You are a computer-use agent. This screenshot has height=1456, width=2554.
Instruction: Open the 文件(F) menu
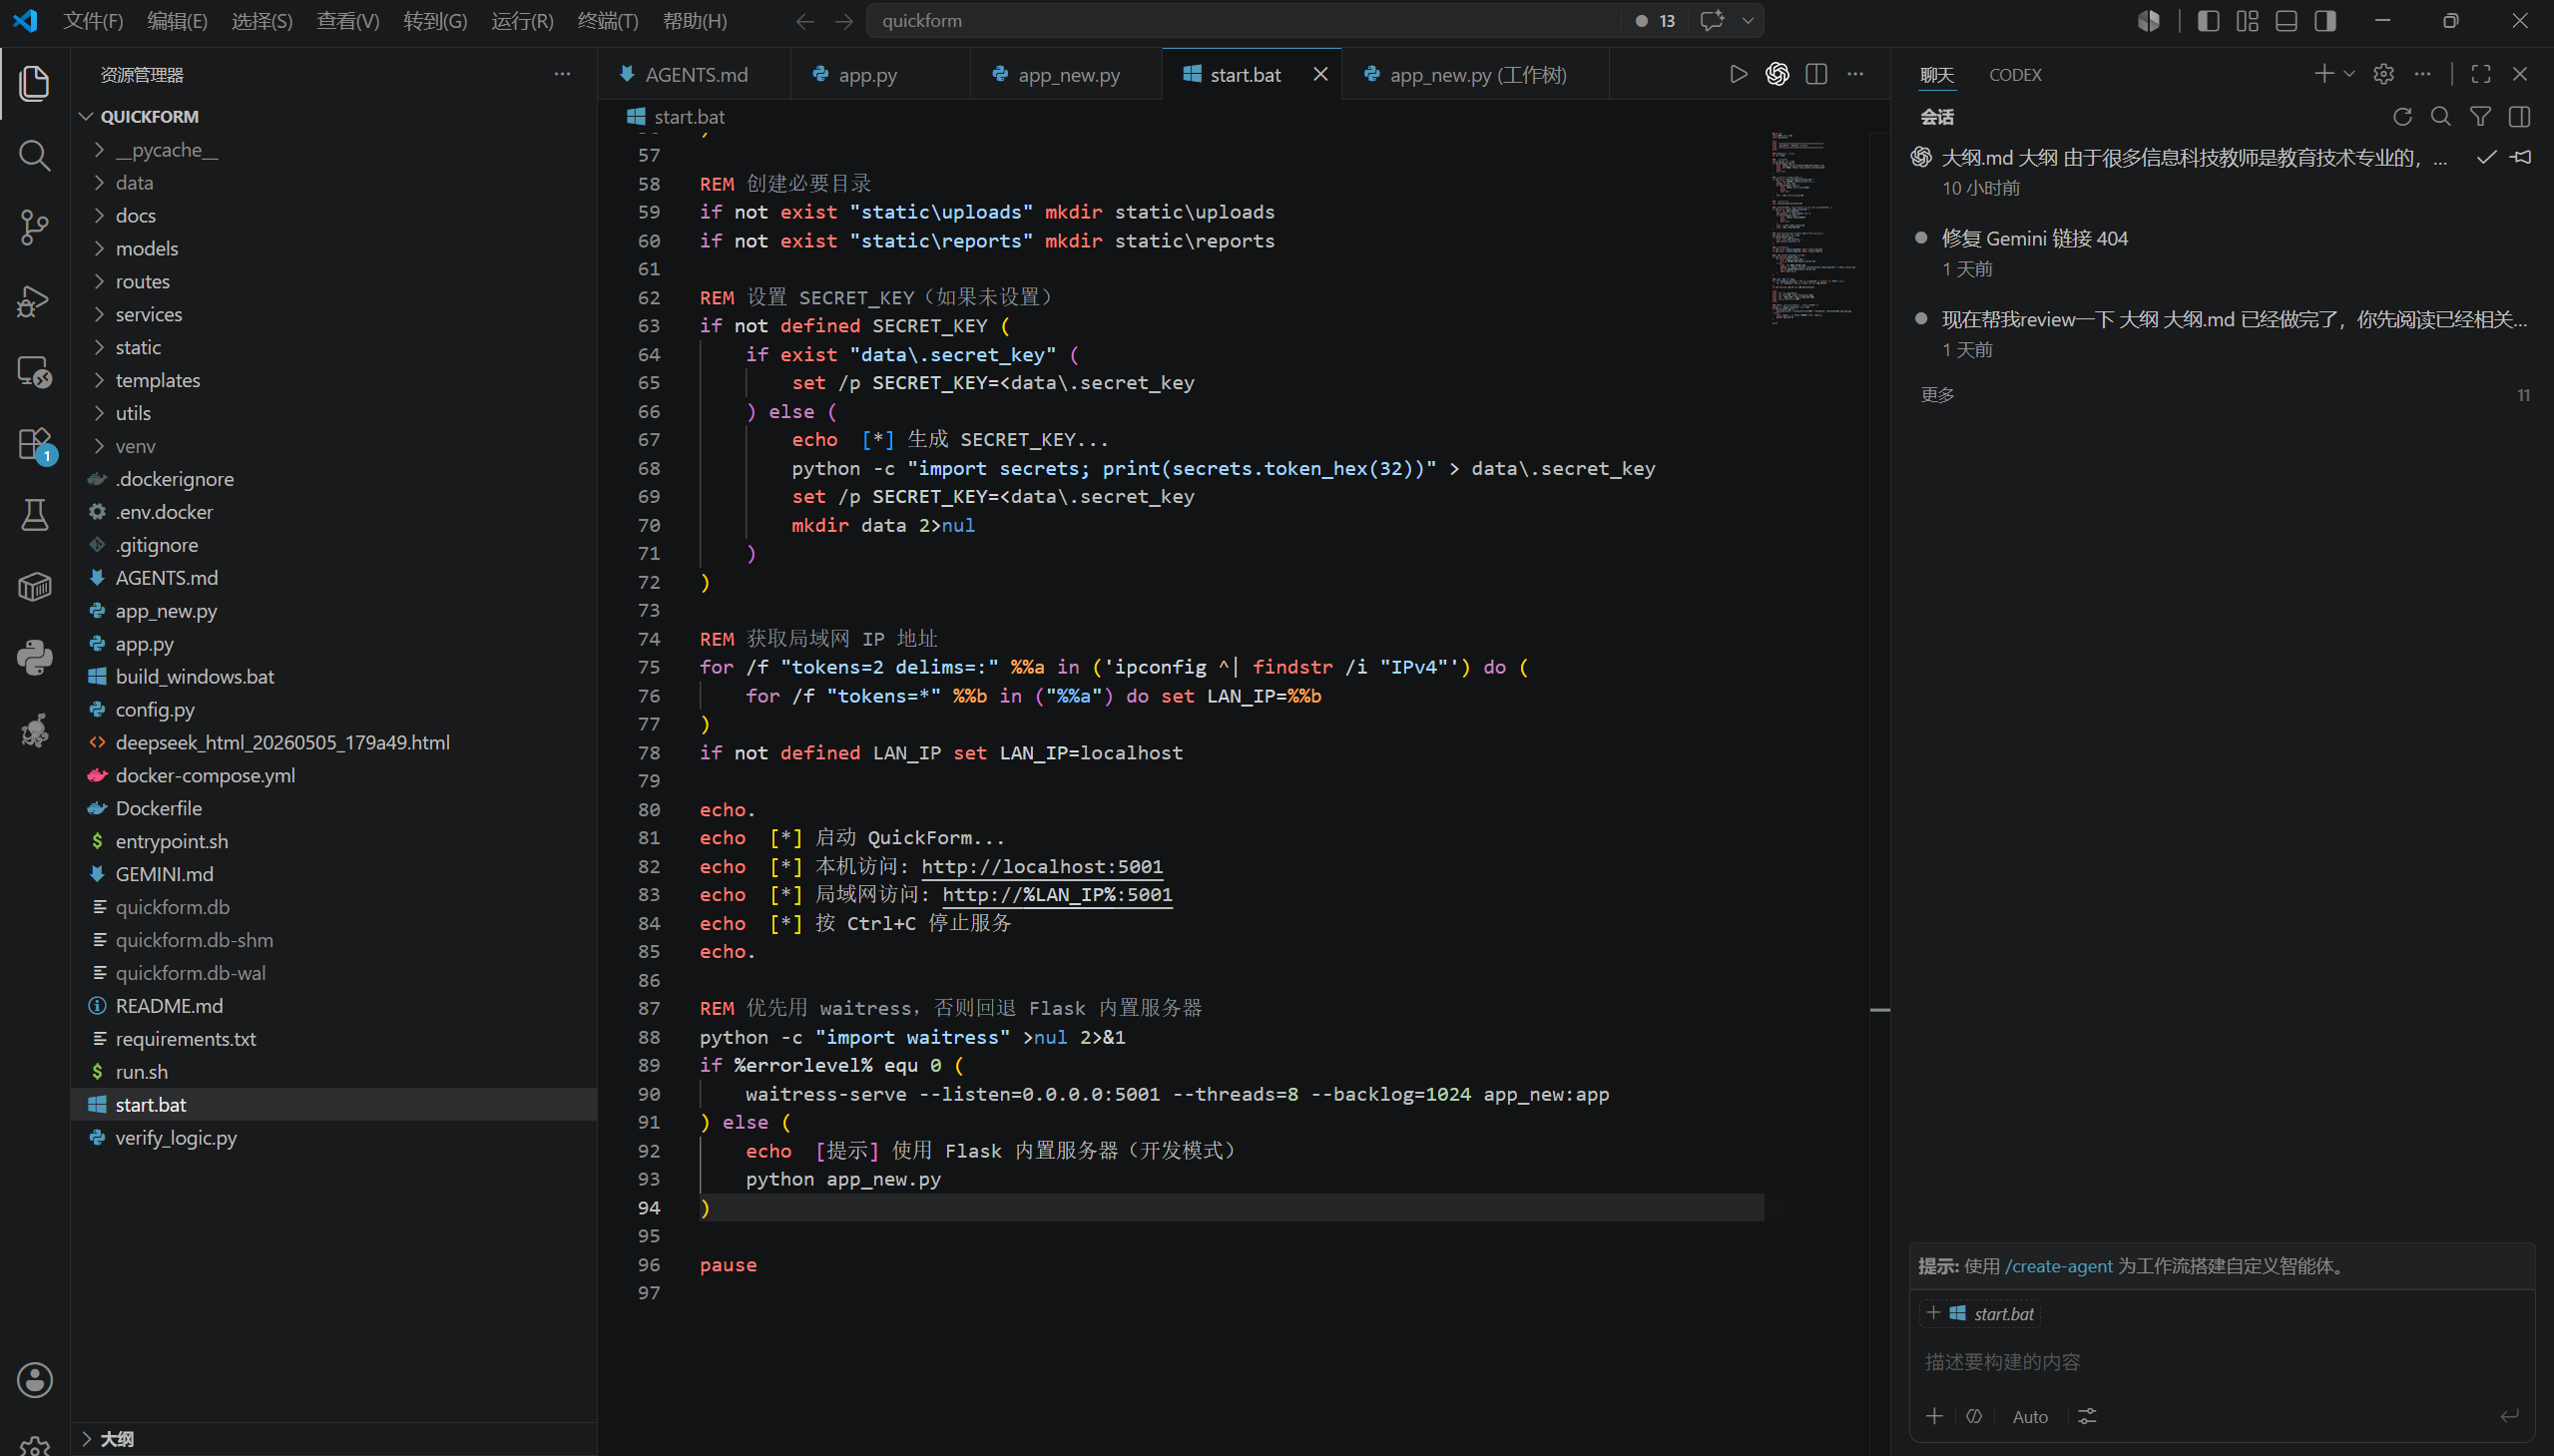click(93, 21)
